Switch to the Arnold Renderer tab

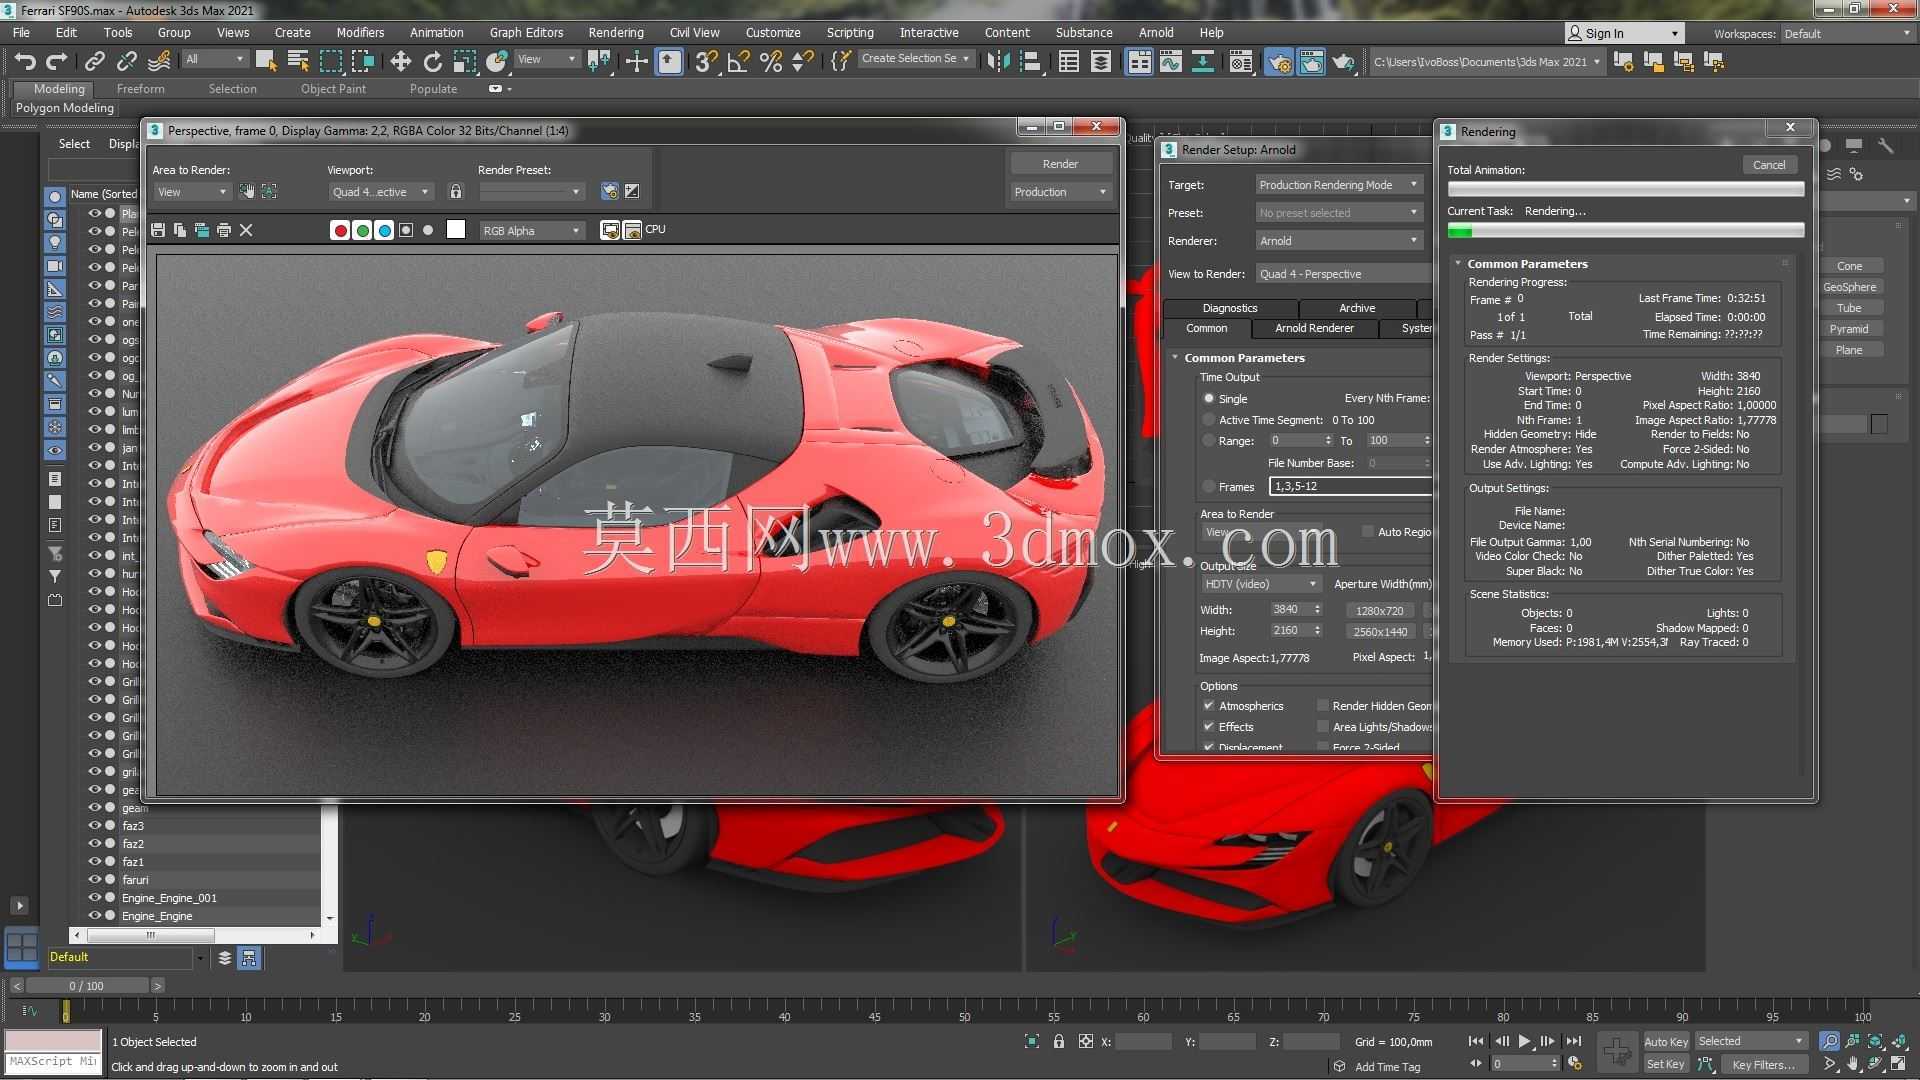(1314, 328)
